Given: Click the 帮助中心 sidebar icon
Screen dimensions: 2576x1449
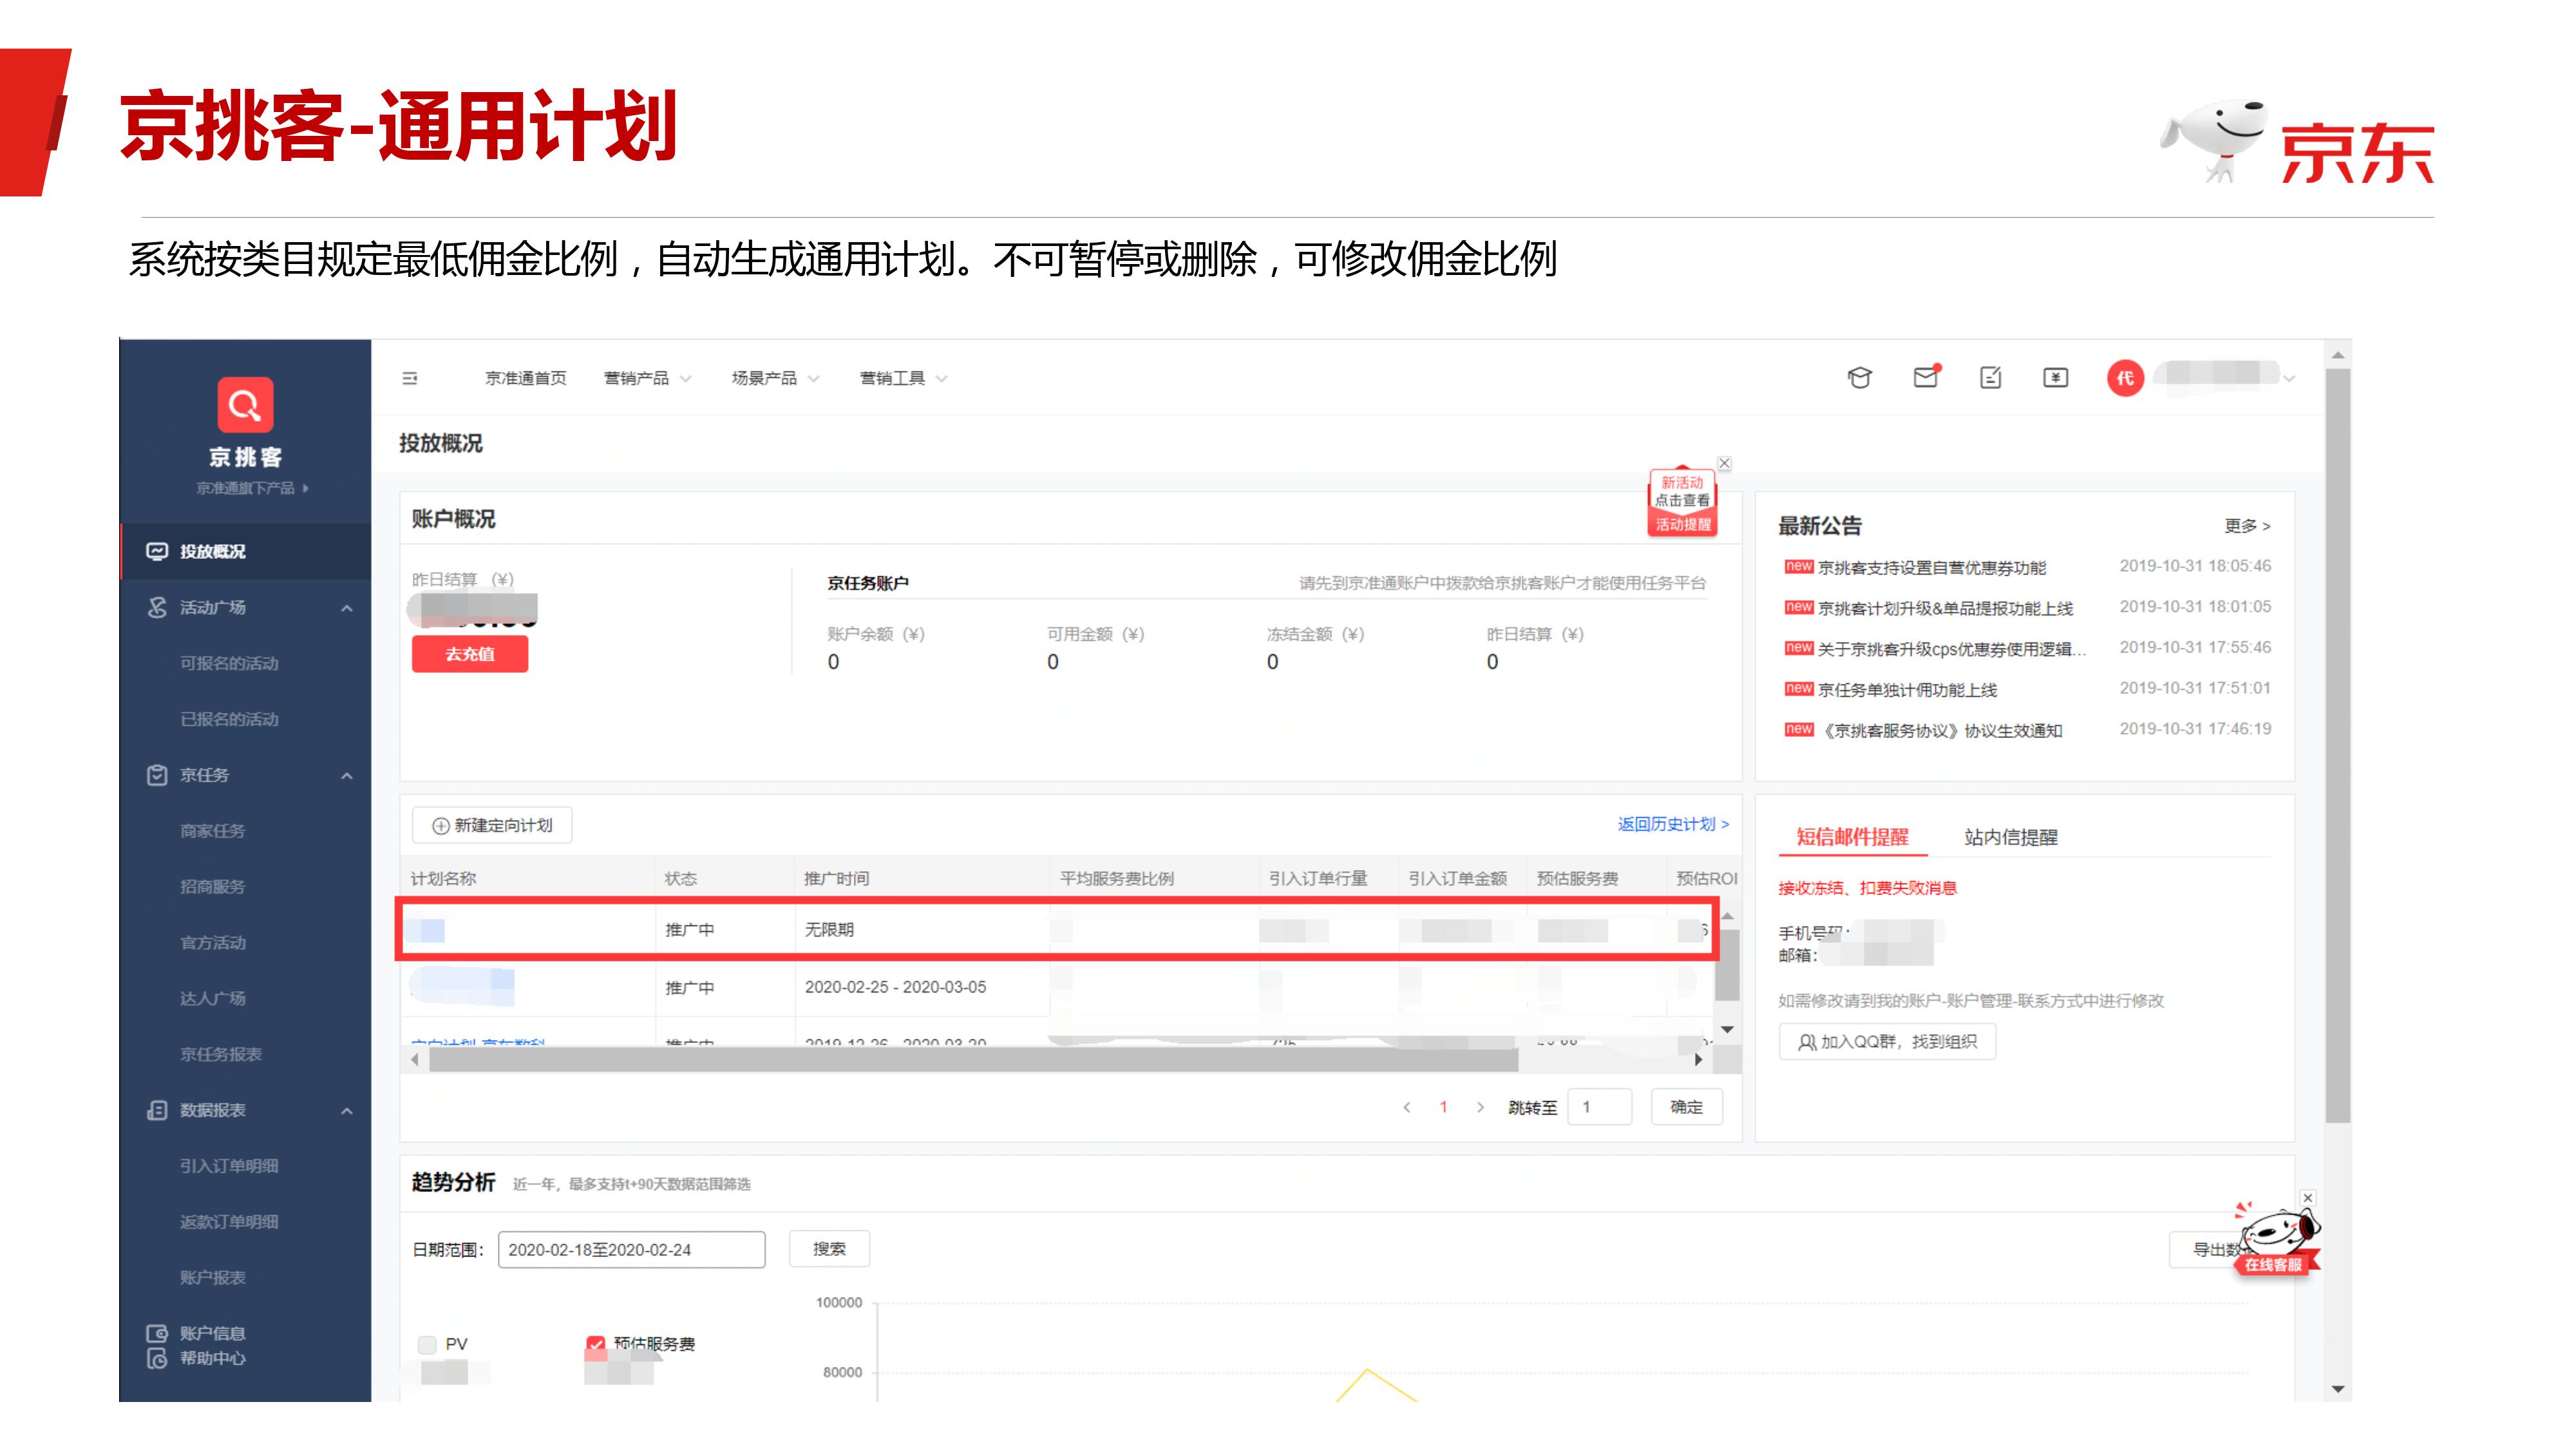Looking at the screenshot, I should (x=157, y=1358).
